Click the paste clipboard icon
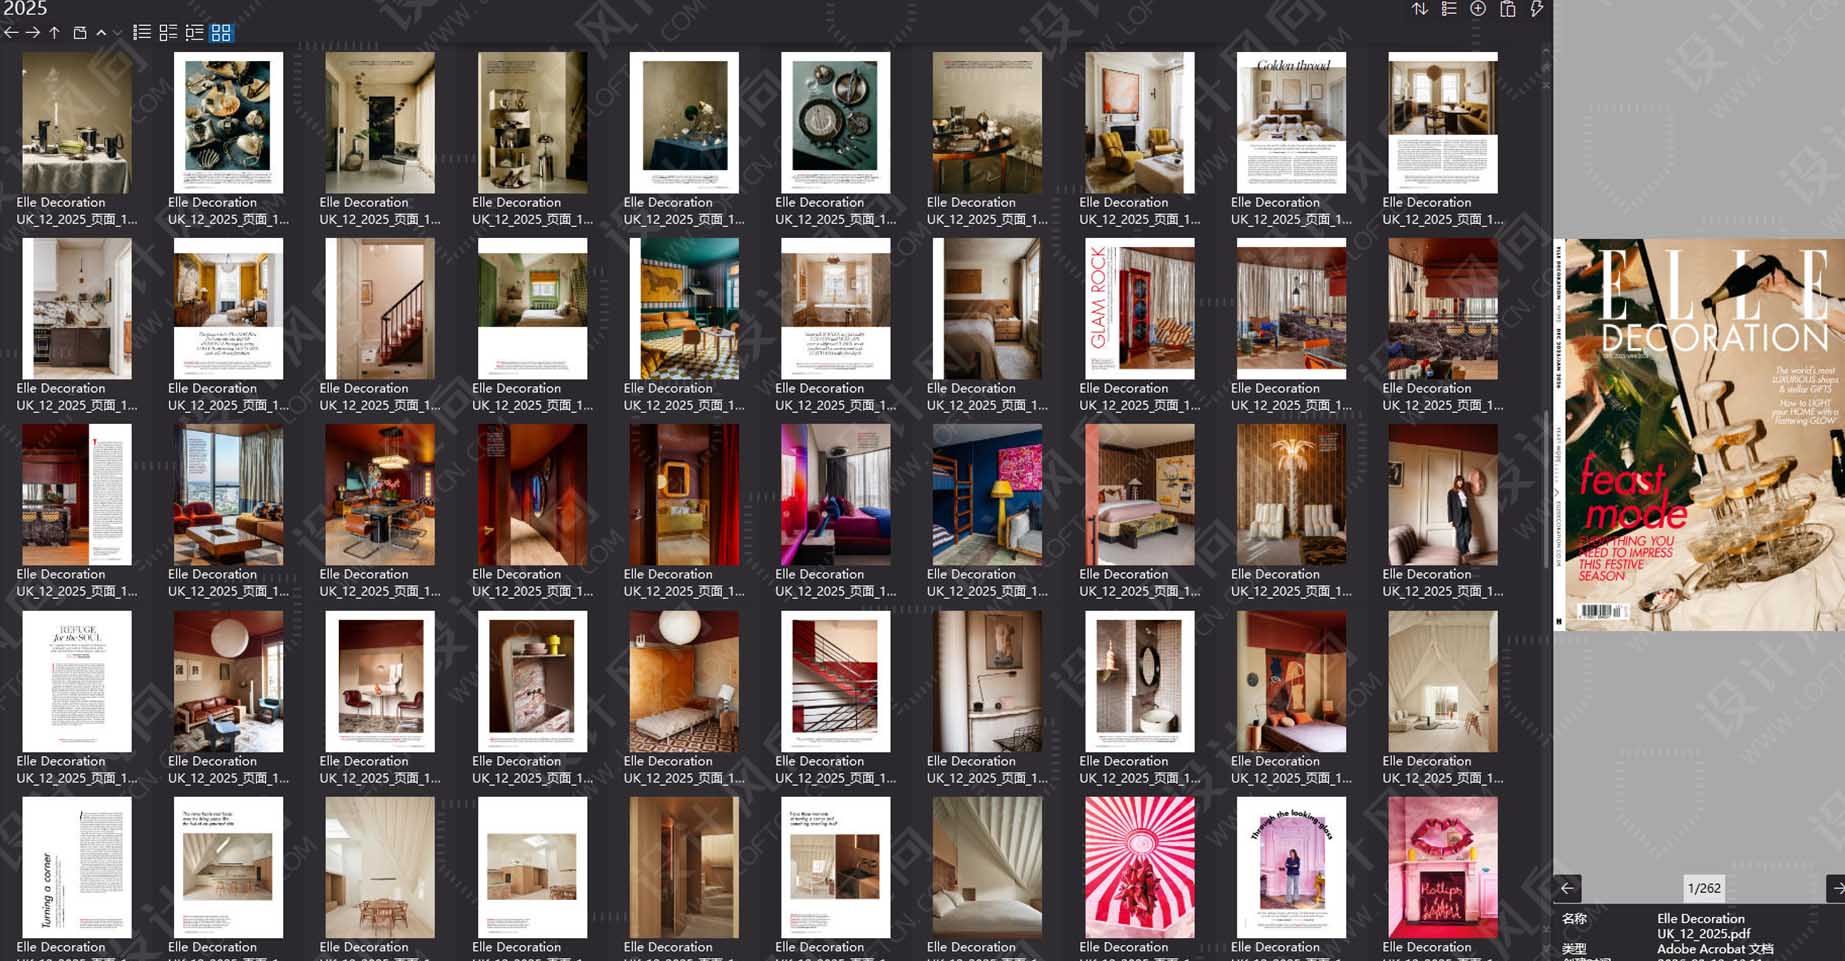The height and width of the screenshot is (961, 1845). point(1507,10)
